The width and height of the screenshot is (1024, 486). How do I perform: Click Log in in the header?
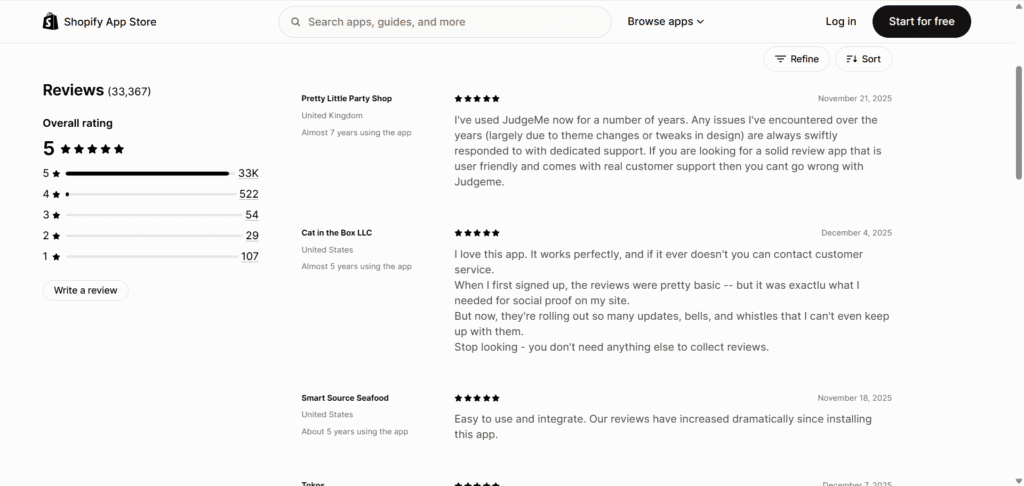[841, 21]
